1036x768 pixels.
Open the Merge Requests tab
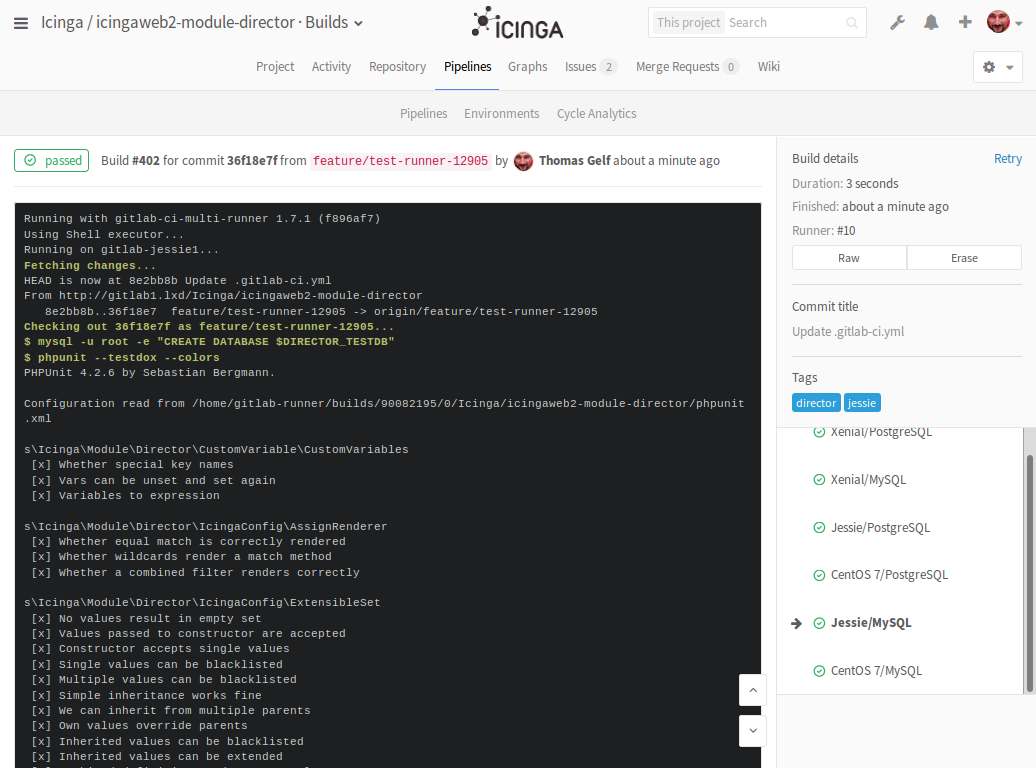(x=677, y=67)
